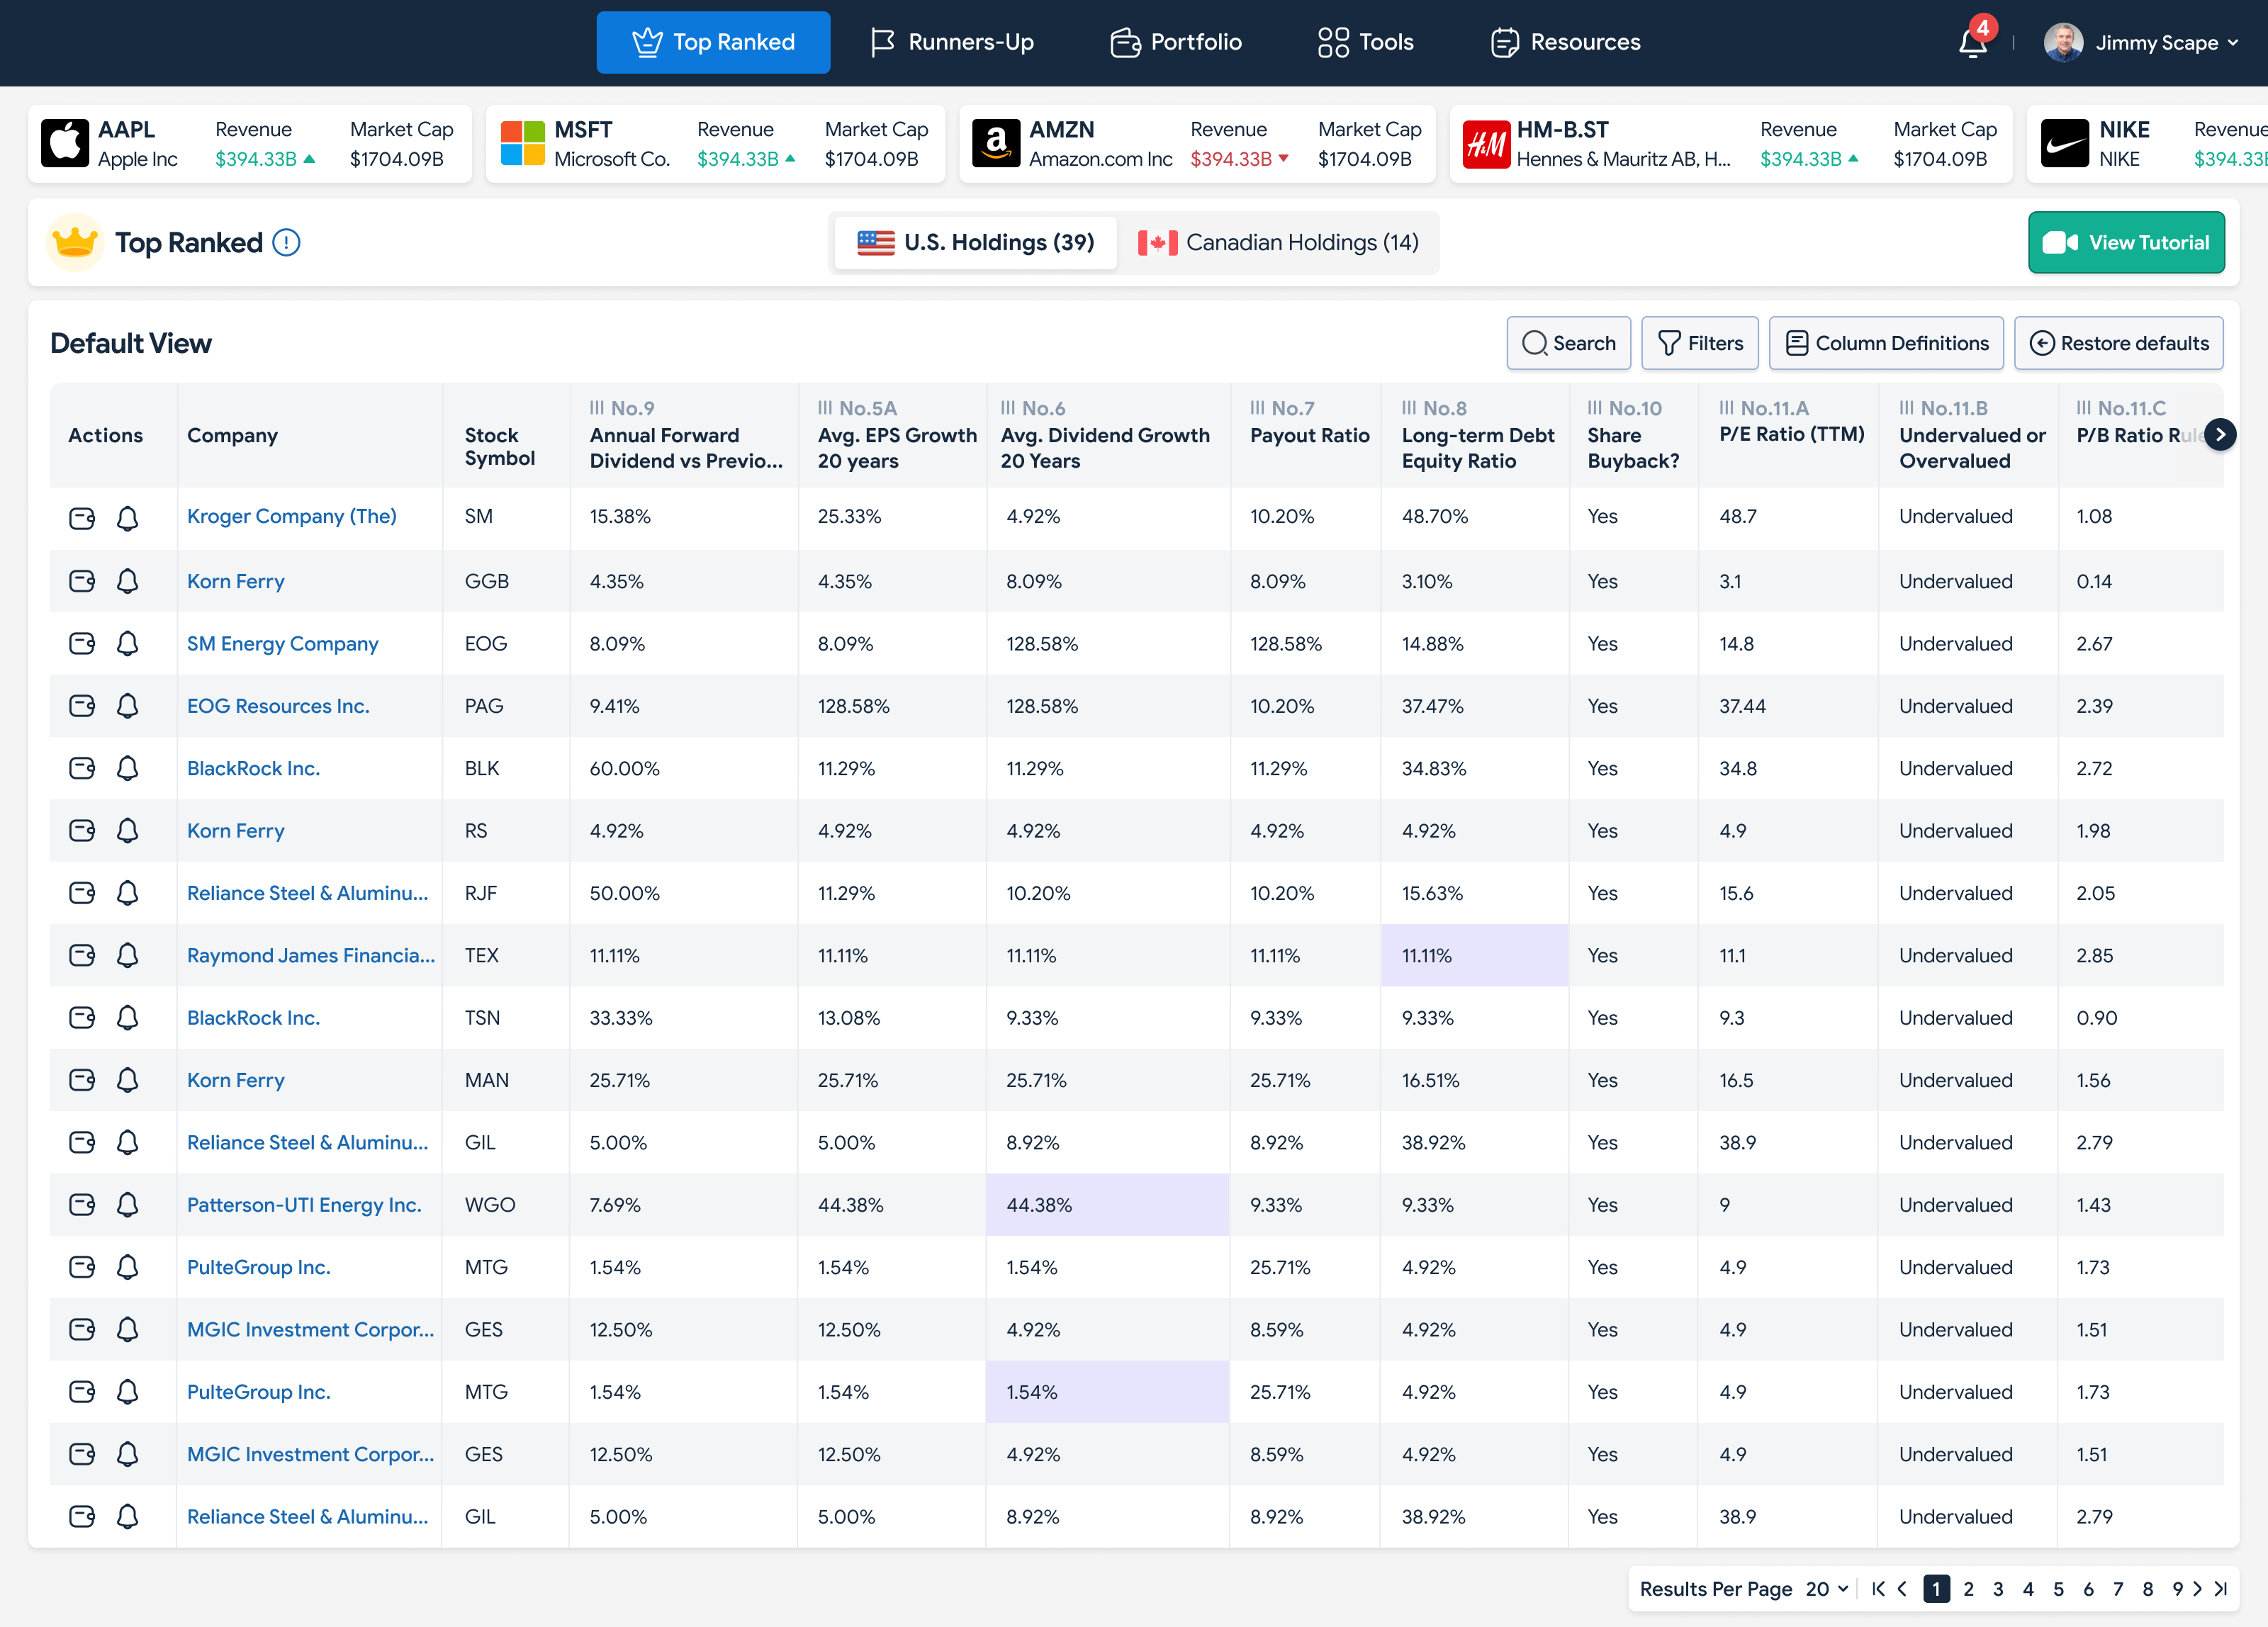Click the View Tutorial button

(2126, 243)
